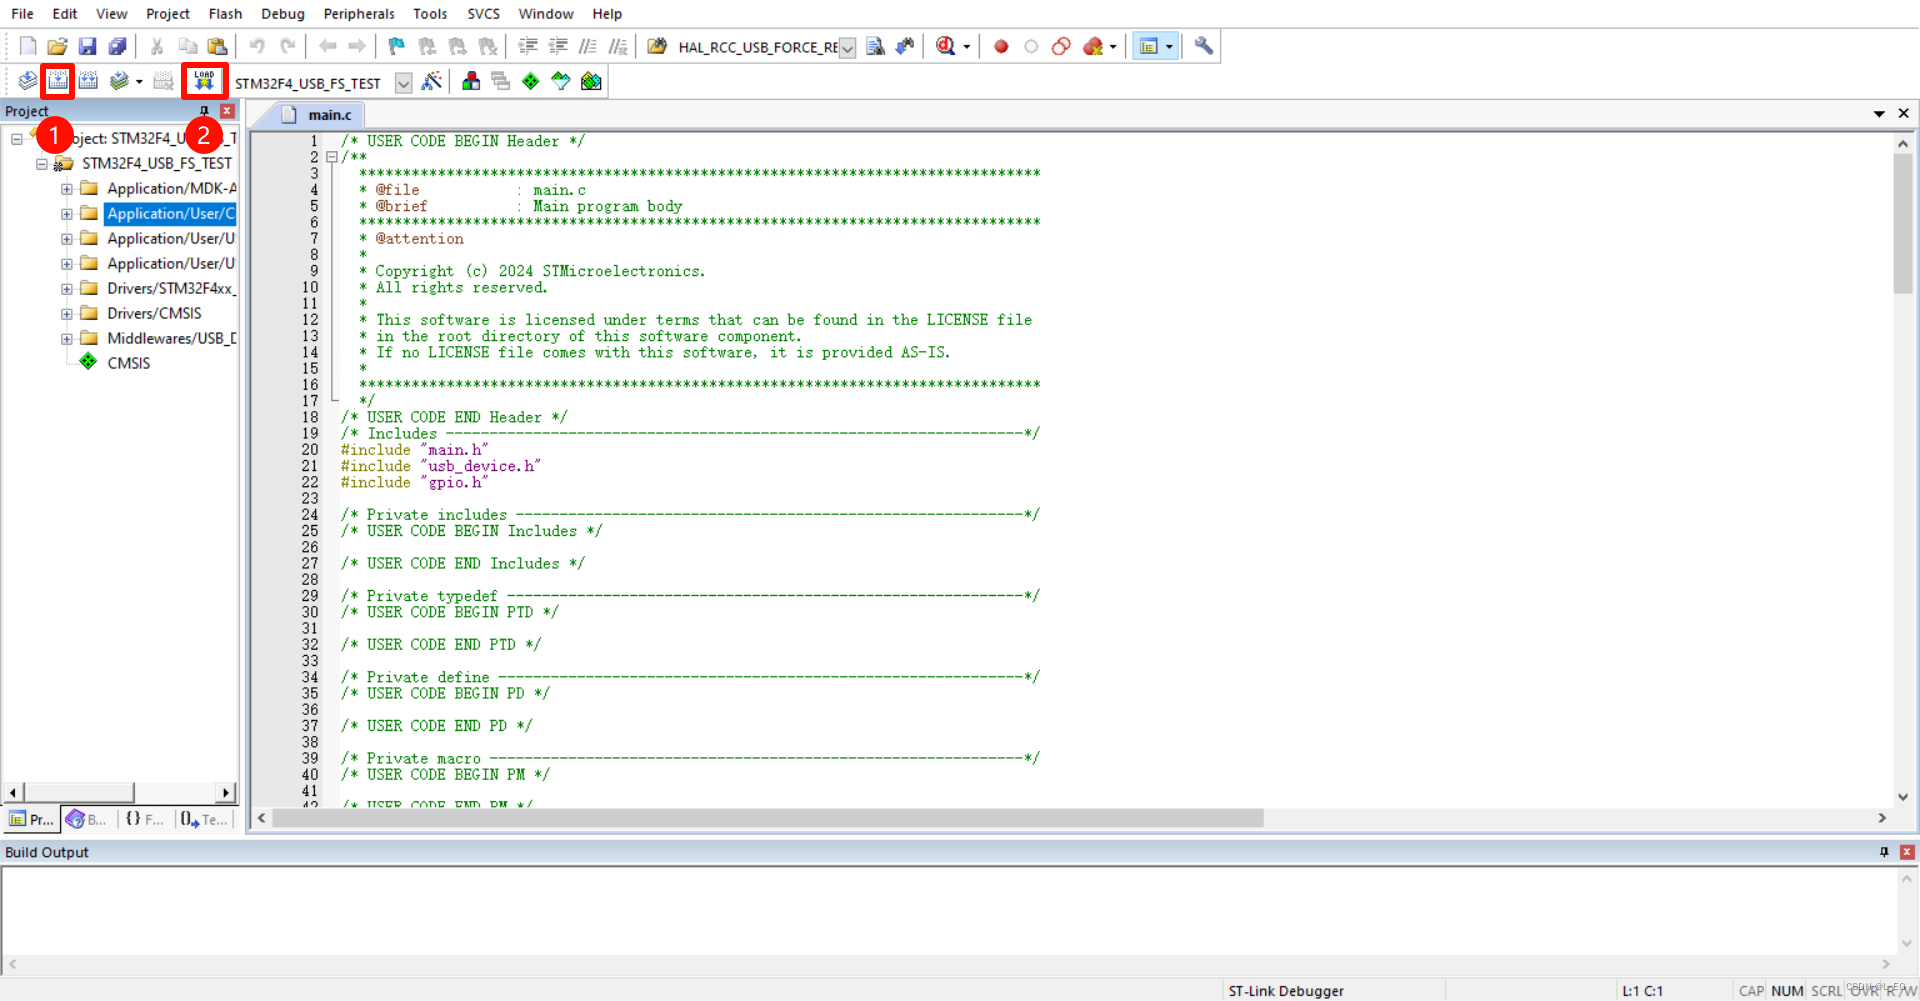Toggle the window layout button
This screenshot has width=1920, height=1001.
1148,46
